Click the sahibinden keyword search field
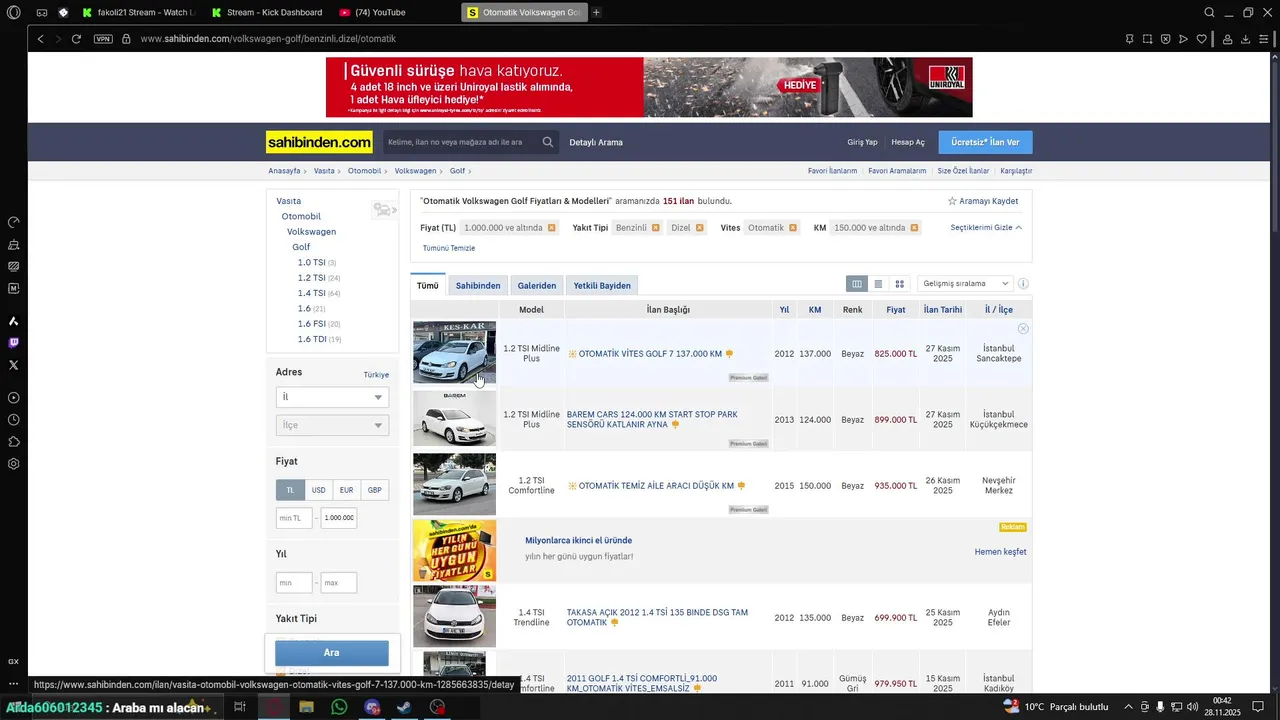Image resolution: width=1280 pixels, height=720 pixels. [x=461, y=142]
